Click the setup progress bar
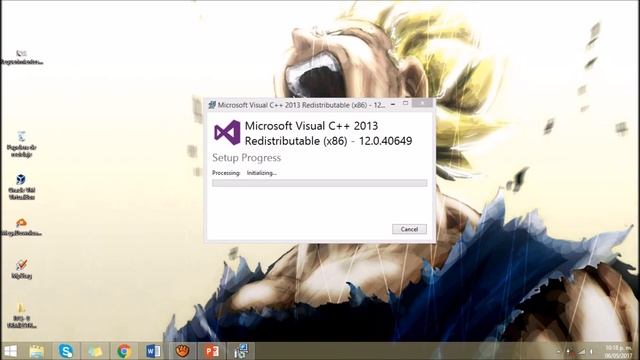Image resolution: width=640 pixels, height=360 pixels. click(x=320, y=183)
